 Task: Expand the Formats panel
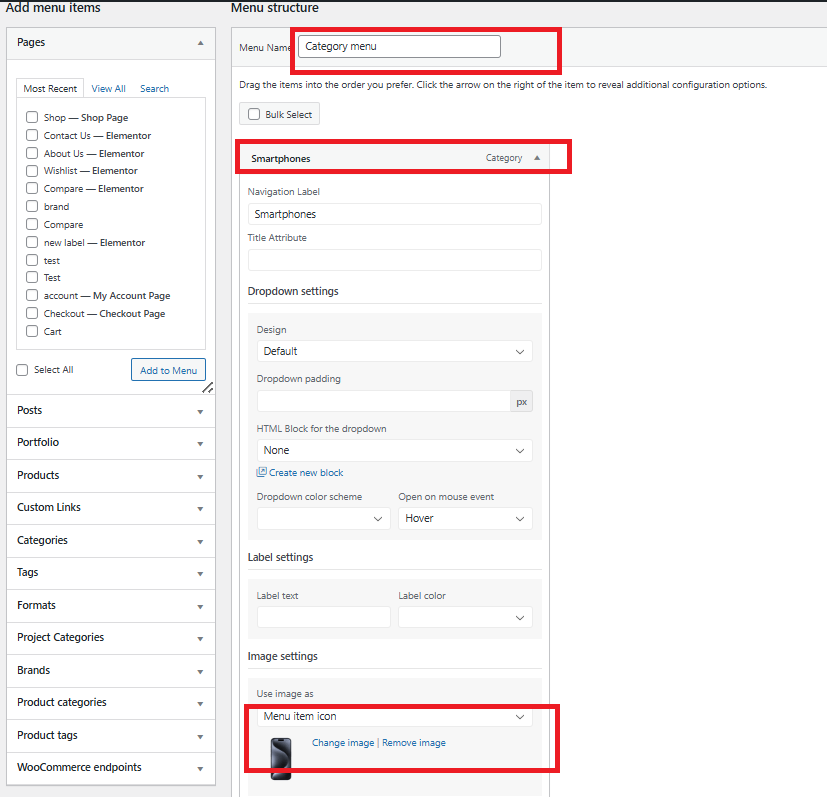(x=111, y=606)
